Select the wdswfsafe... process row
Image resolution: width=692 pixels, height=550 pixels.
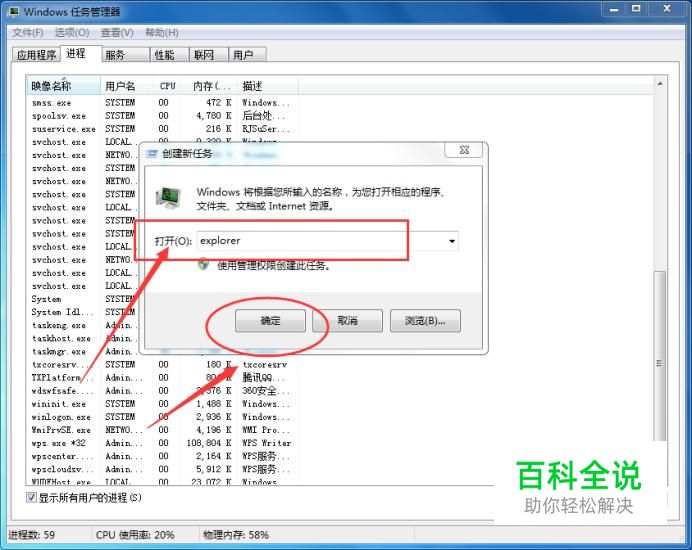pos(162,391)
